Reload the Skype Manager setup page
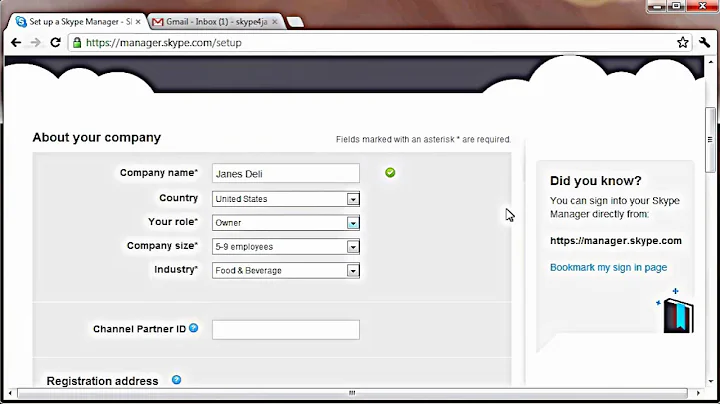 (56, 43)
